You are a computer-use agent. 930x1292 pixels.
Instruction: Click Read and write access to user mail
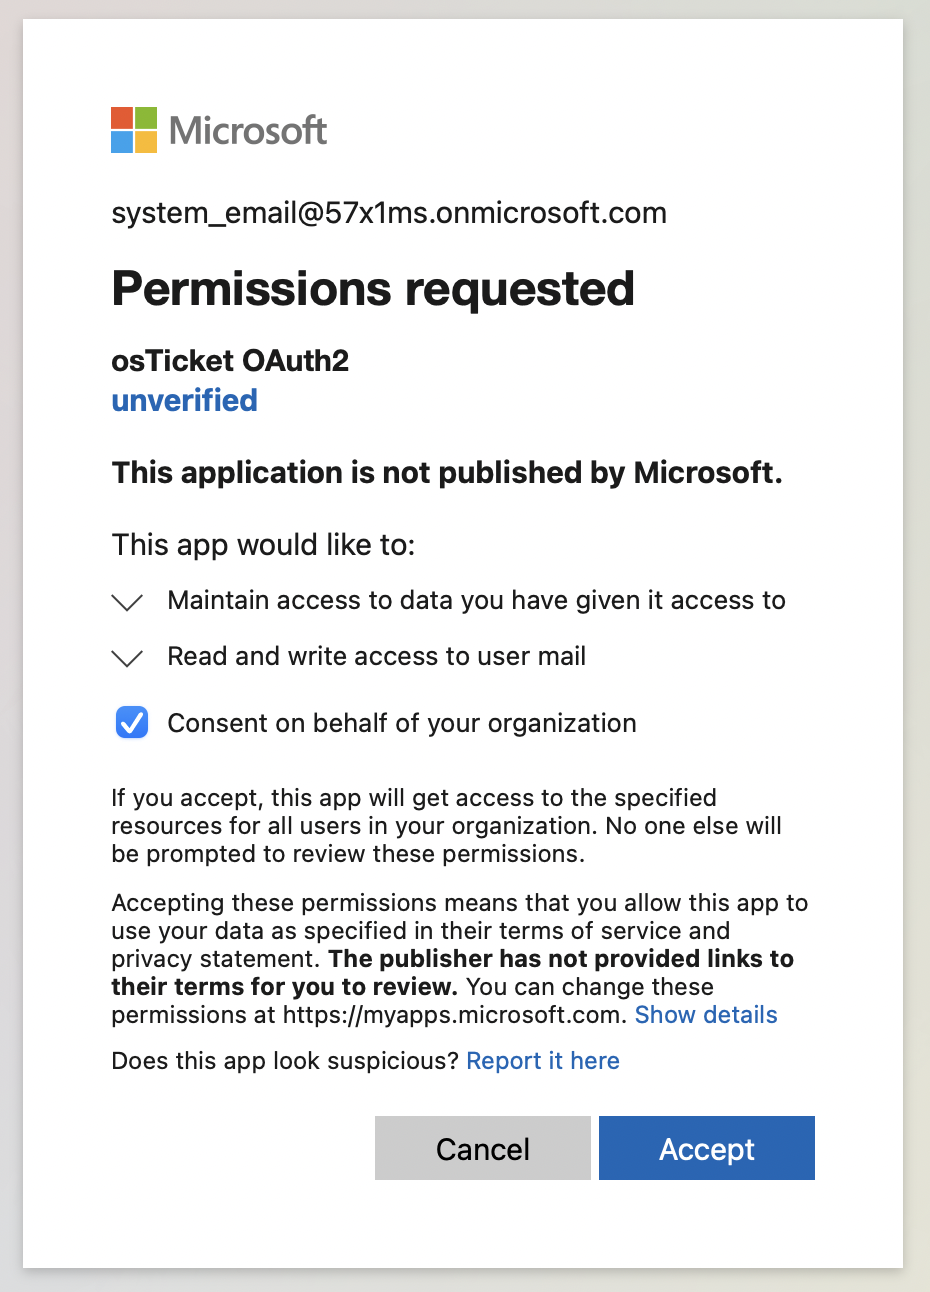376,656
